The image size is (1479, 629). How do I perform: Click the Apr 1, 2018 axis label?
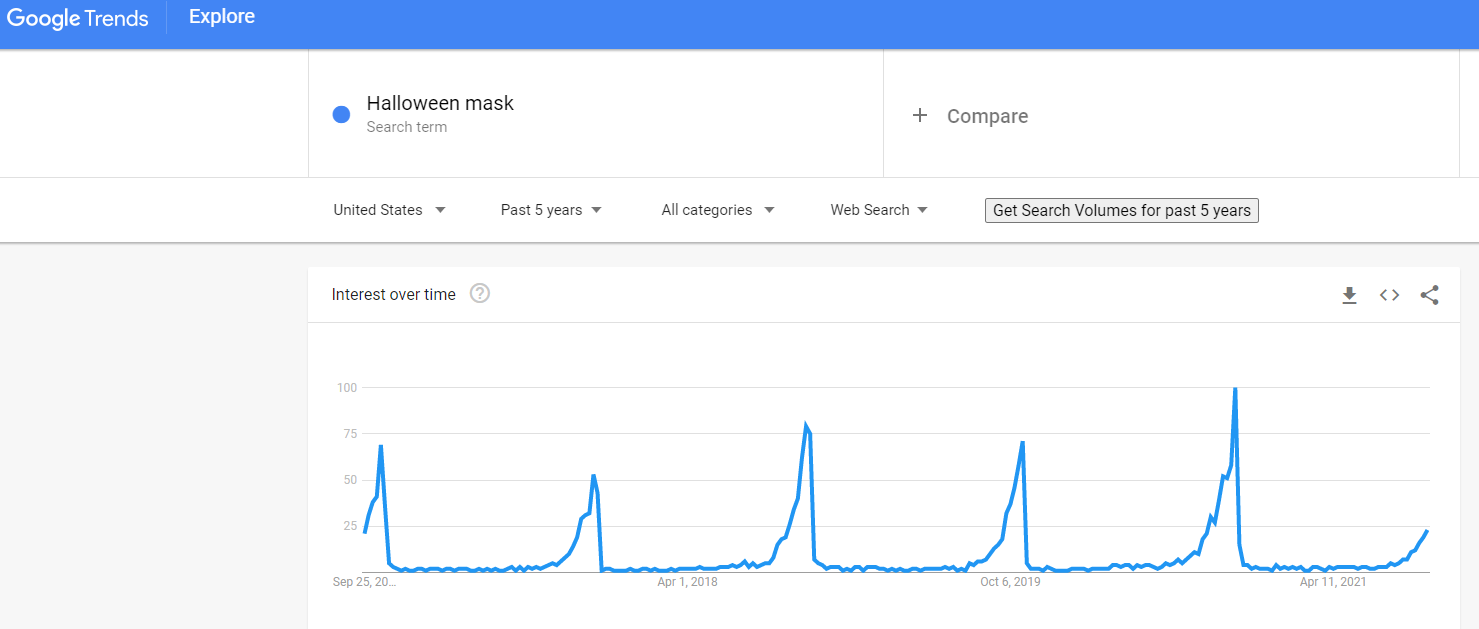pyautogui.click(x=687, y=582)
